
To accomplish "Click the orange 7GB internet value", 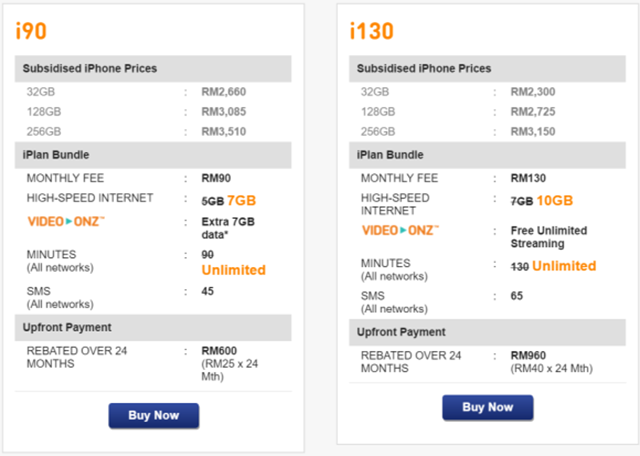I will [242, 200].
